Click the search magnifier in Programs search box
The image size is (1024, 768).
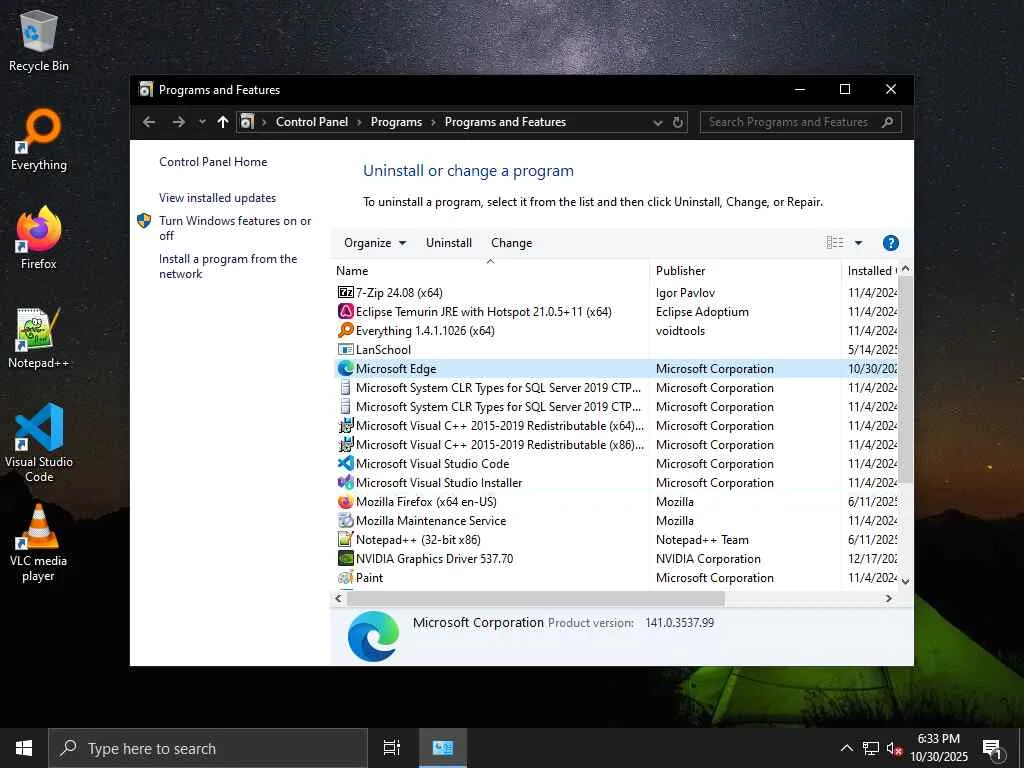[887, 122]
